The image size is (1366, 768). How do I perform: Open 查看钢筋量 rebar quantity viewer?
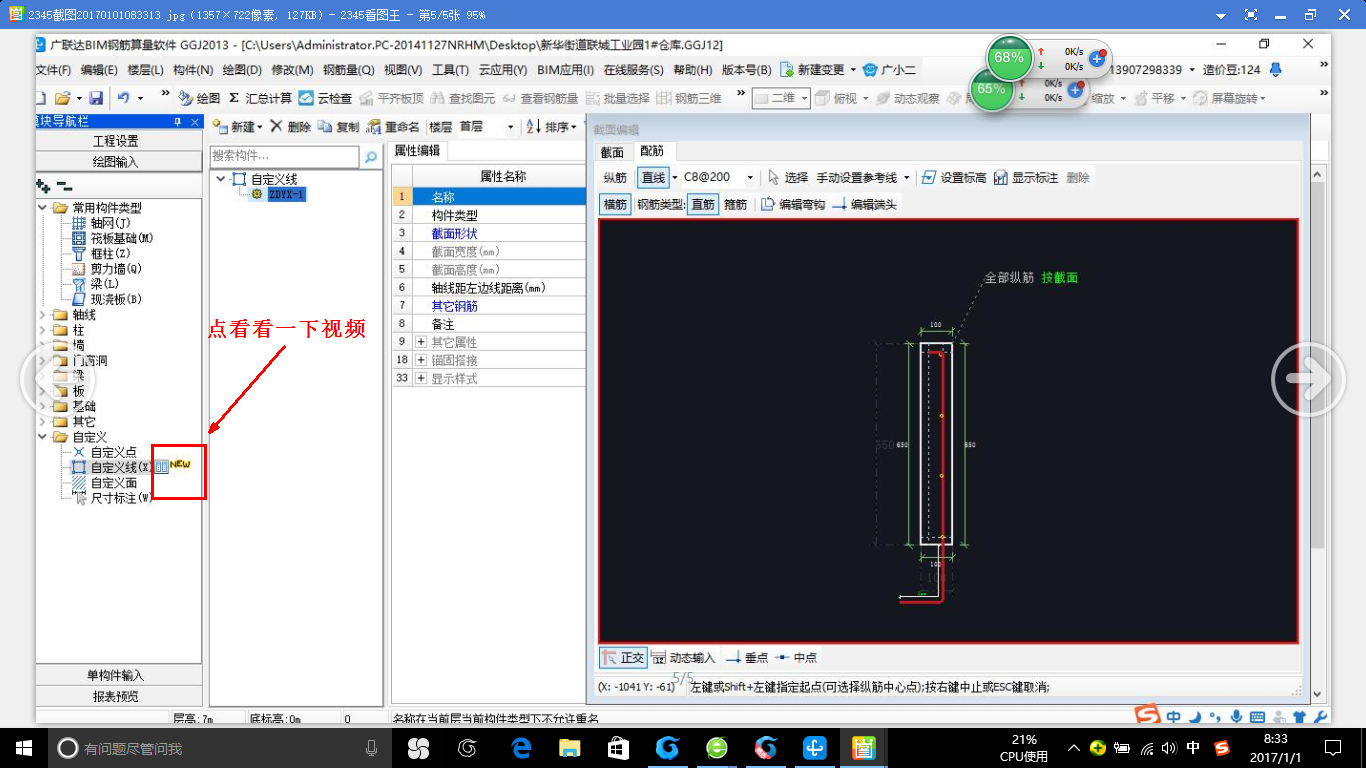tap(540, 98)
